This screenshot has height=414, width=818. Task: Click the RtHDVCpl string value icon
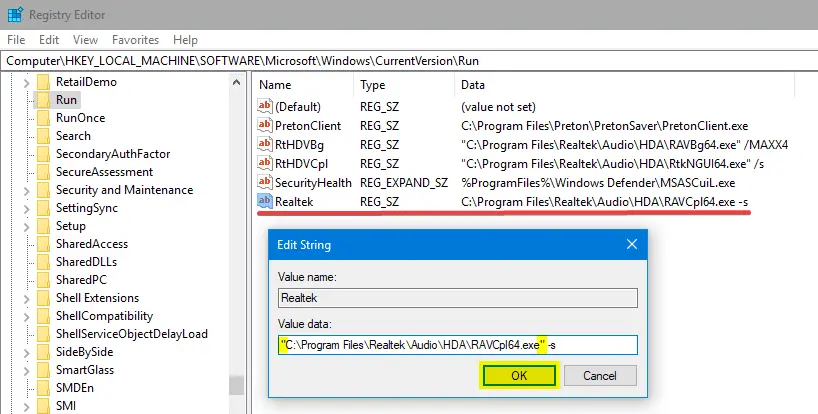[264, 163]
